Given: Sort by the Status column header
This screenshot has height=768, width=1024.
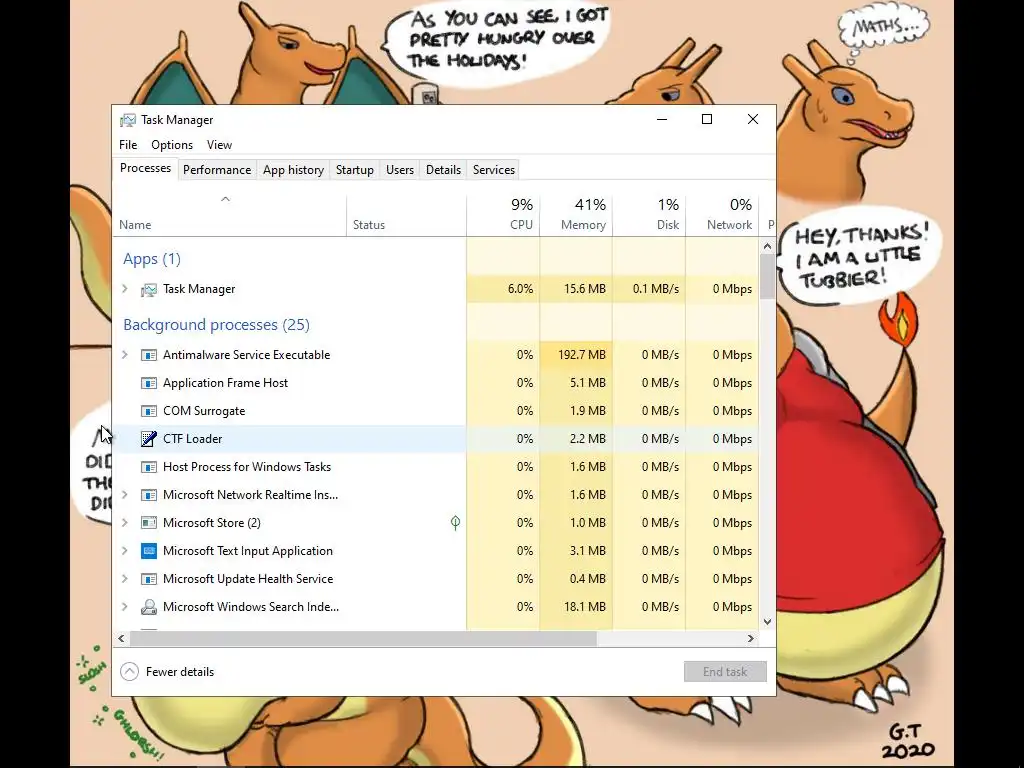Looking at the screenshot, I should coord(406,215).
